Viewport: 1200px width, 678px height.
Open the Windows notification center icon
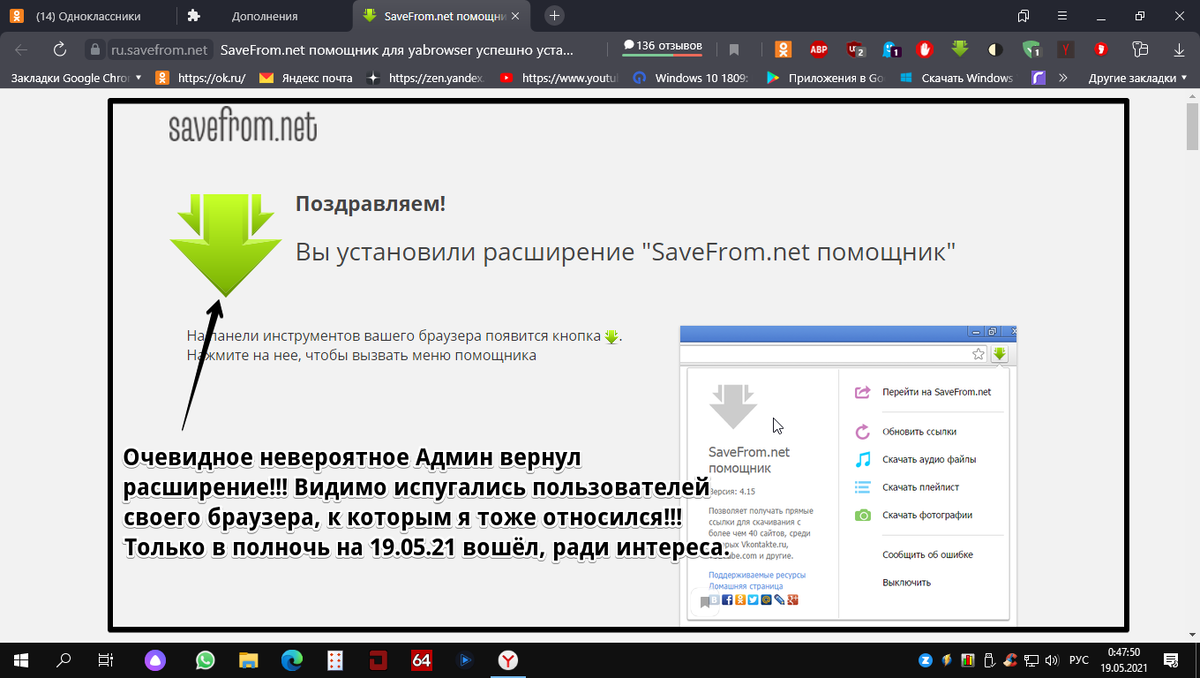[1173, 660]
